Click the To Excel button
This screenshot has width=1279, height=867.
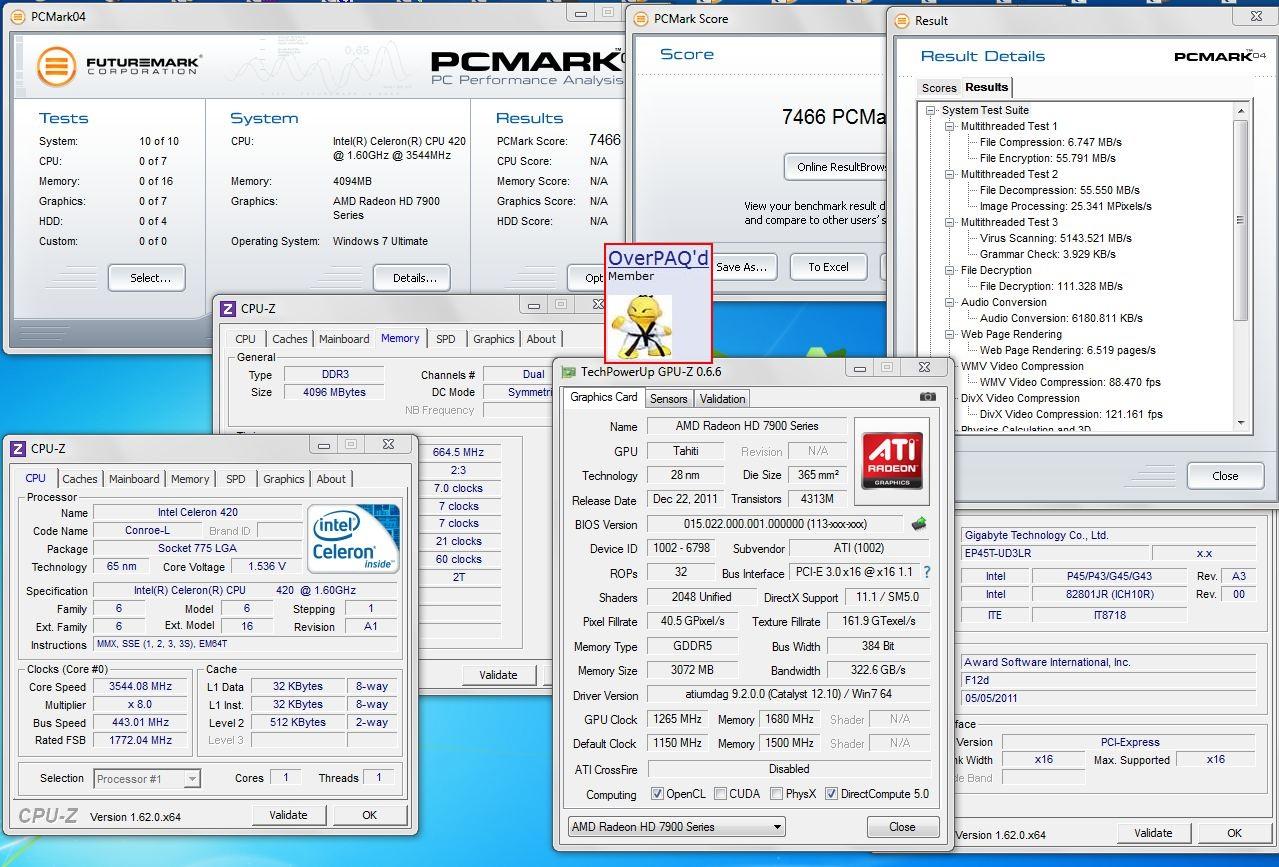828,267
